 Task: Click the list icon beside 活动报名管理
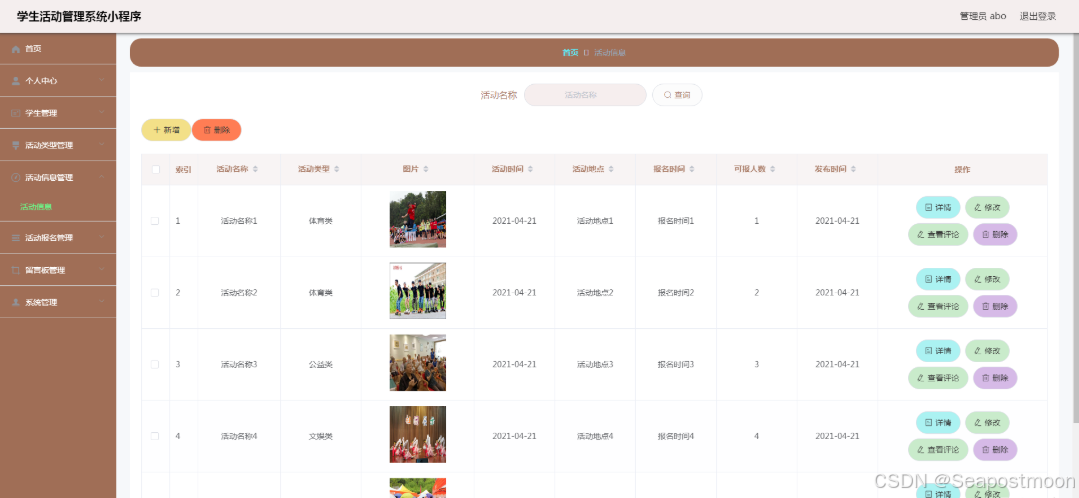click(16, 238)
